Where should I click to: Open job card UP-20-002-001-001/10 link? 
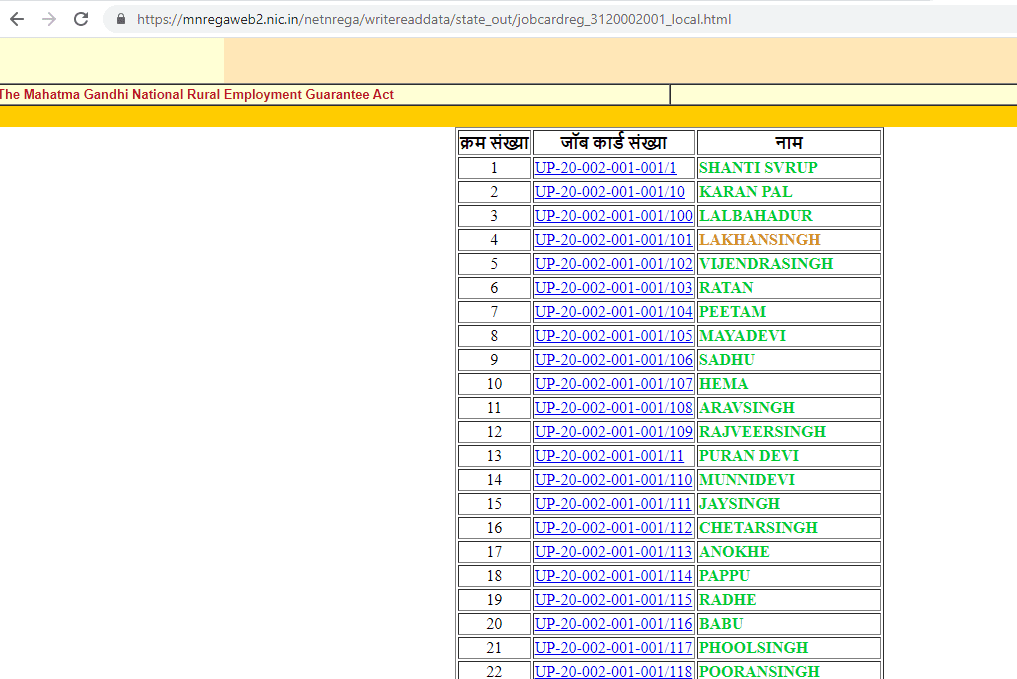(x=609, y=192)
